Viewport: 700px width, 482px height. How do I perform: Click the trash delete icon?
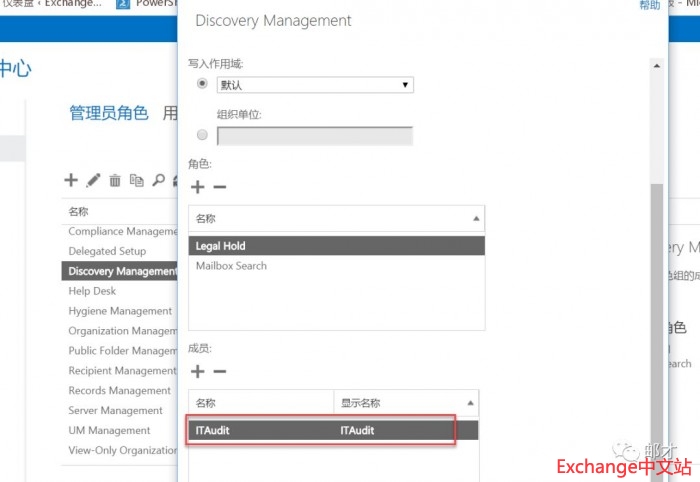click(115, 181)
